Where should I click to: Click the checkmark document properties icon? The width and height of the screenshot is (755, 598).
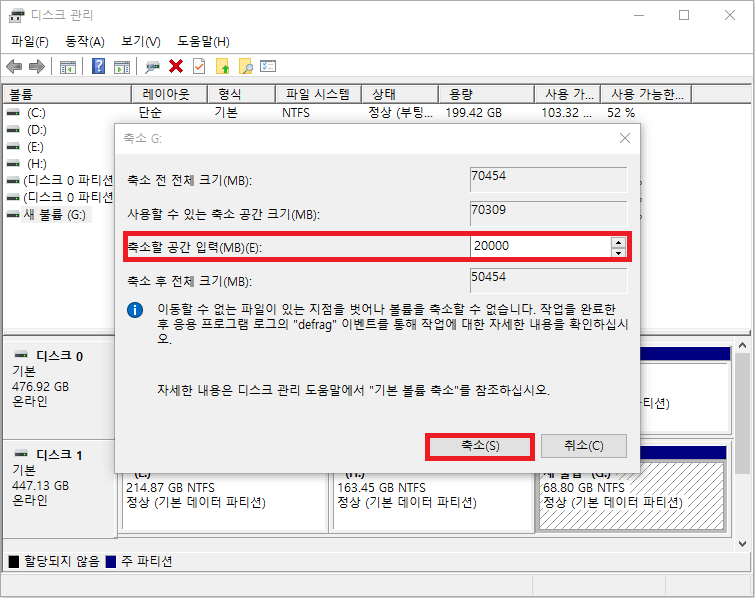tap(199, 66)
